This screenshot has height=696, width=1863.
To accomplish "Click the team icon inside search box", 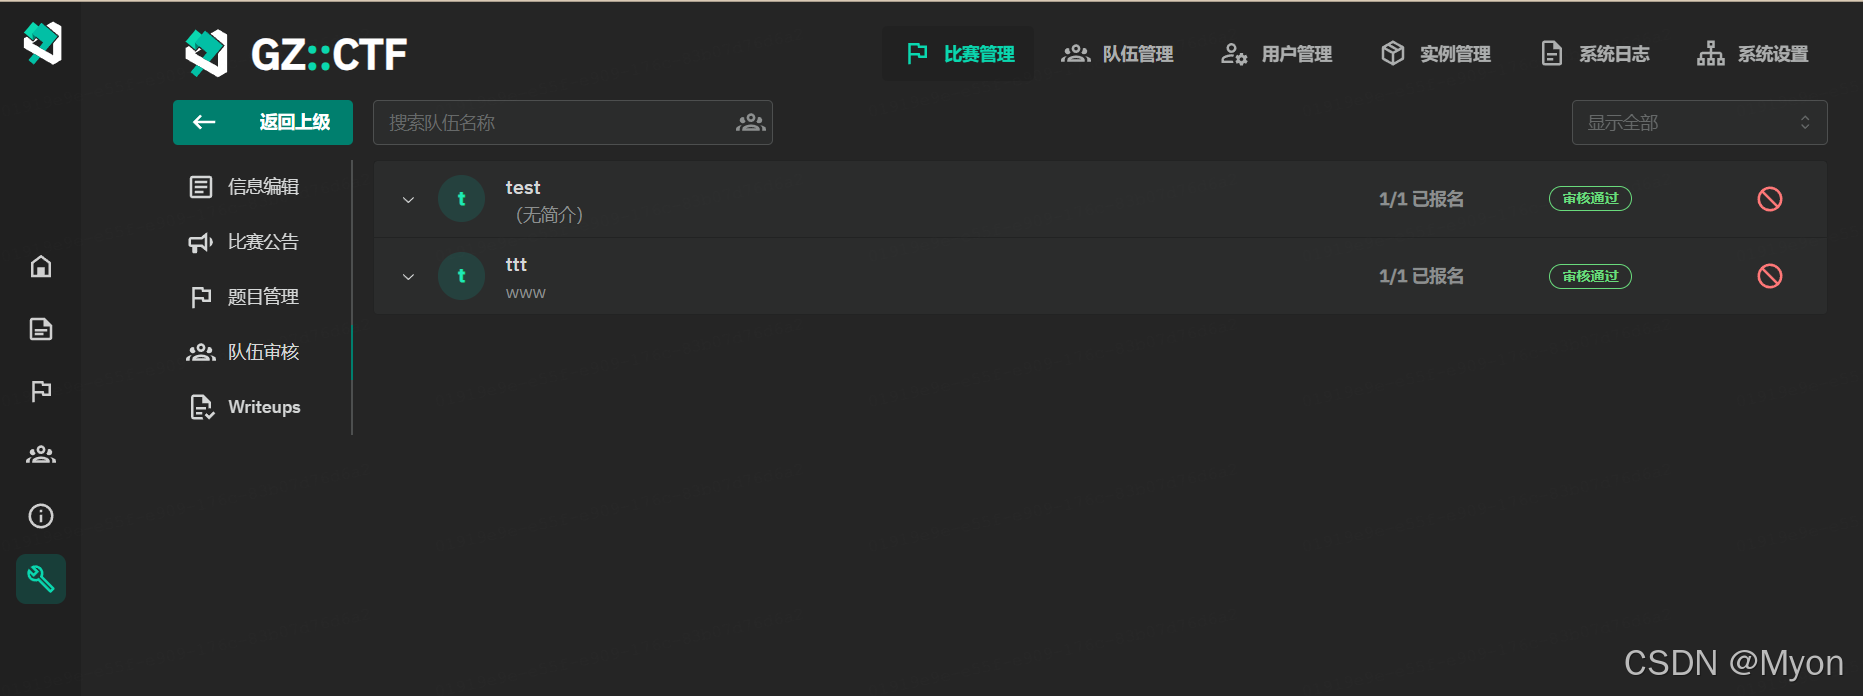I will pyautogui.click(x=751, y=123).
